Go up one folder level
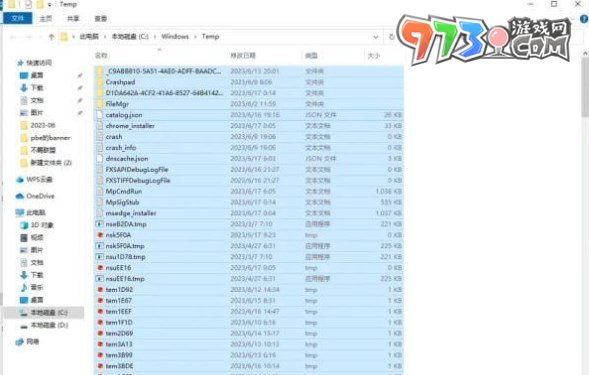Screen dimensions: 589x375 coord(51,36)
